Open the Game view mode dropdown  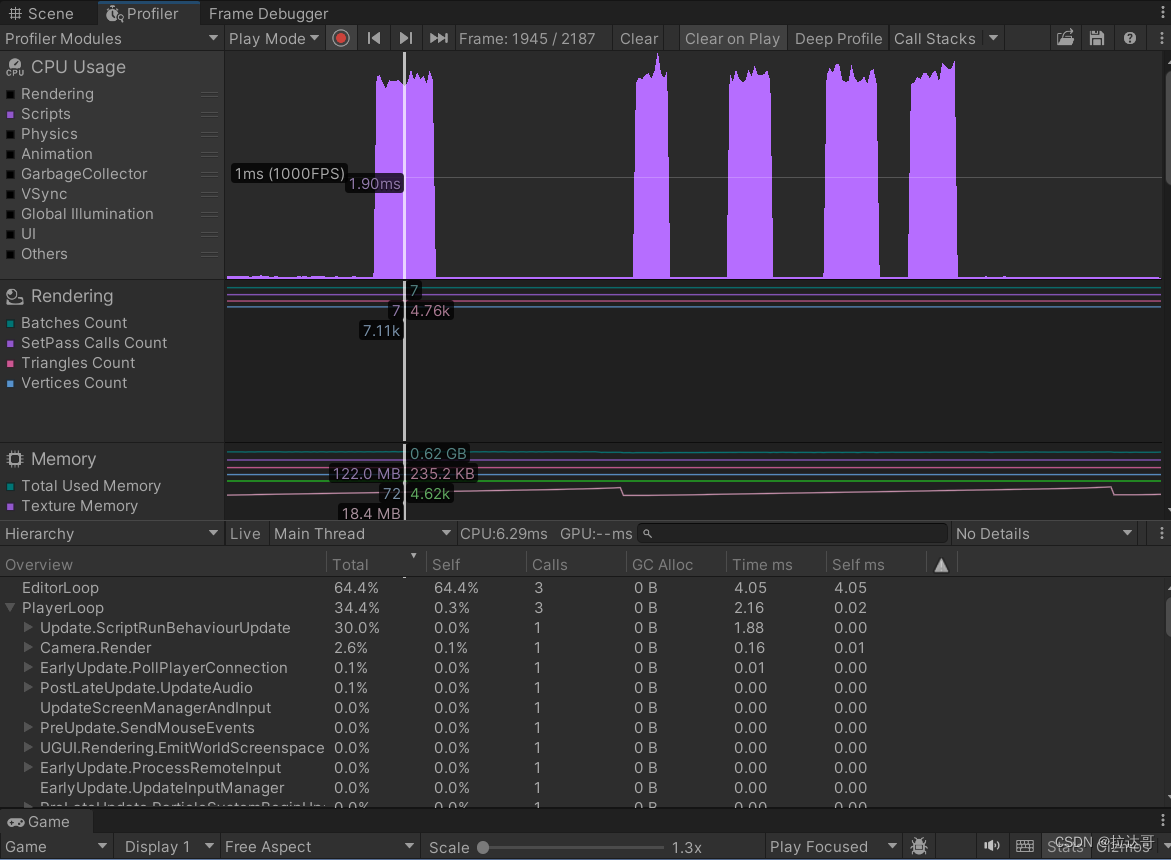(56, 847)
